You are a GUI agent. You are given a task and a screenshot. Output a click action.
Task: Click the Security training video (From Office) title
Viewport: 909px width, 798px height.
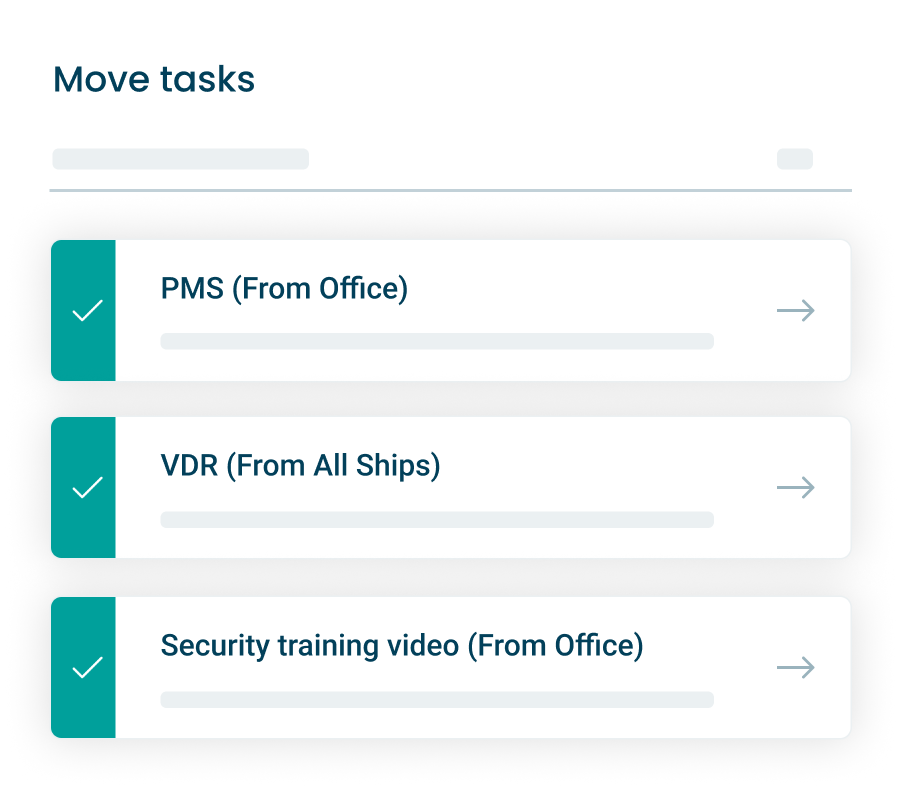pos(401,645)
